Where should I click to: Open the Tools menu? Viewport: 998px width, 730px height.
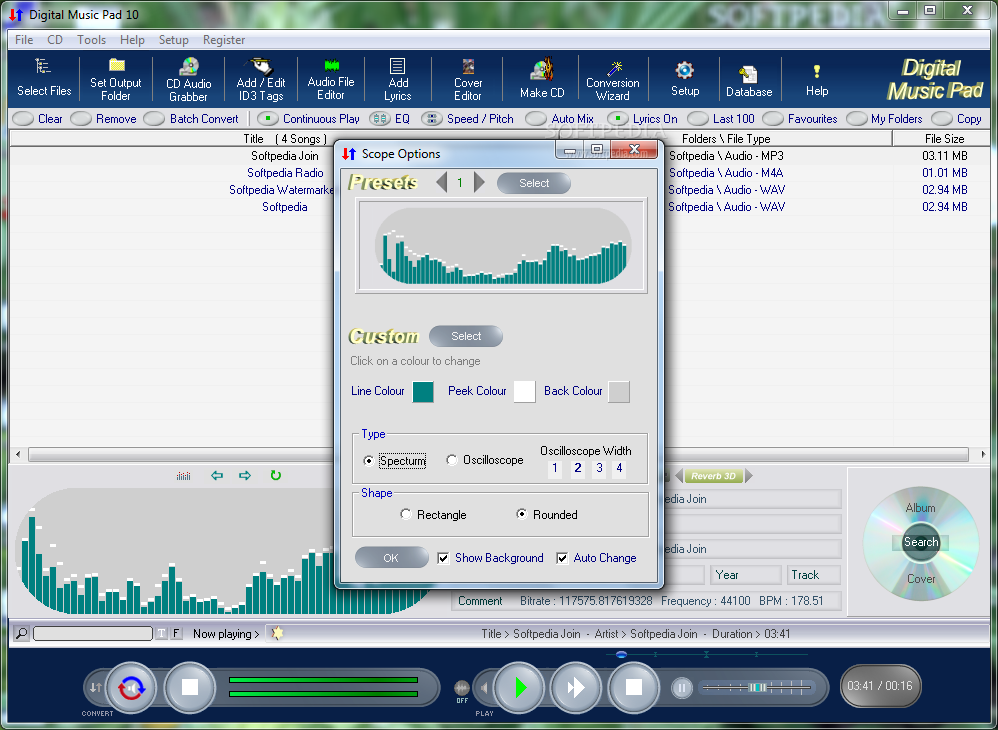point(92,39)
